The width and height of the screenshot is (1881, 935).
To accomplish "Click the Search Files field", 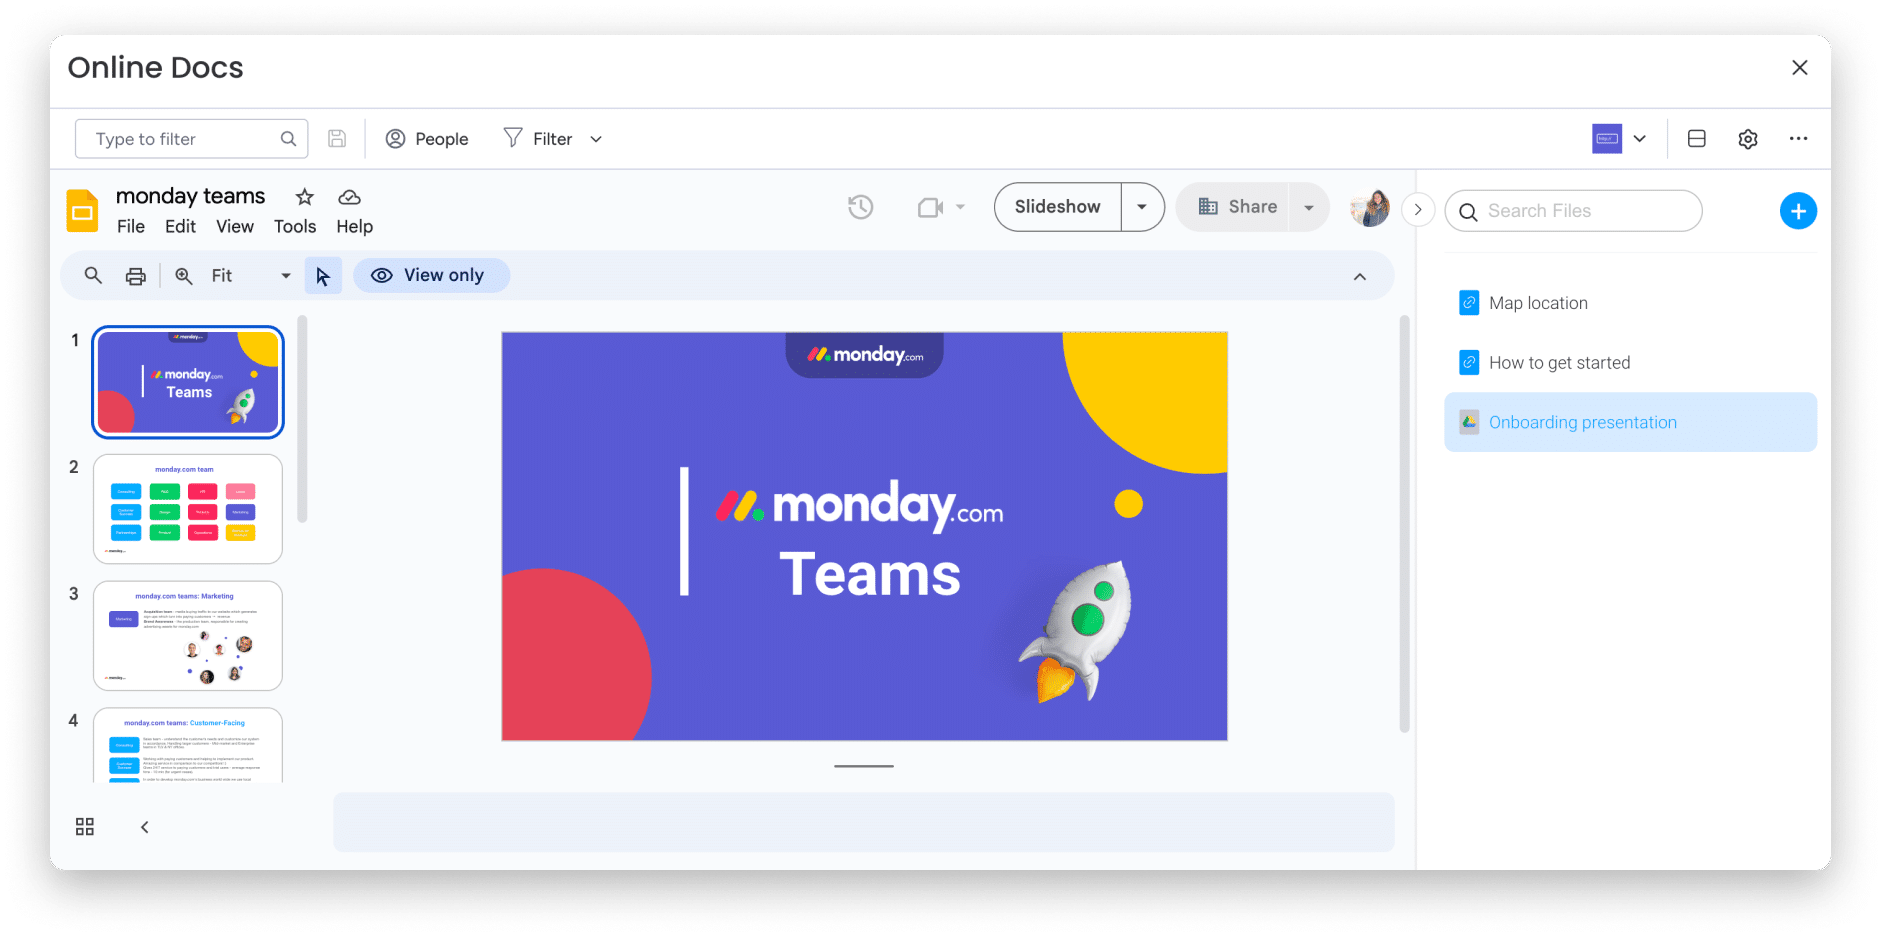I will [x=1573, y=211].
